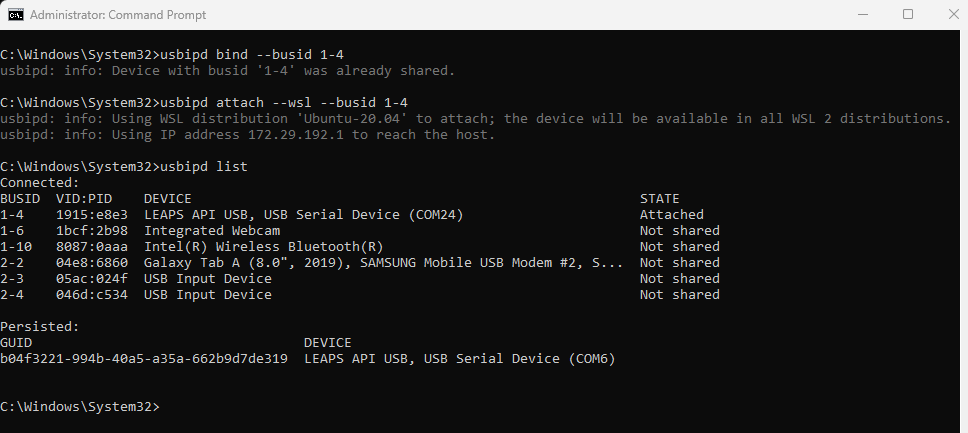
Task: Click the Command Prompt title bar icon
Action: pos(15,14)
